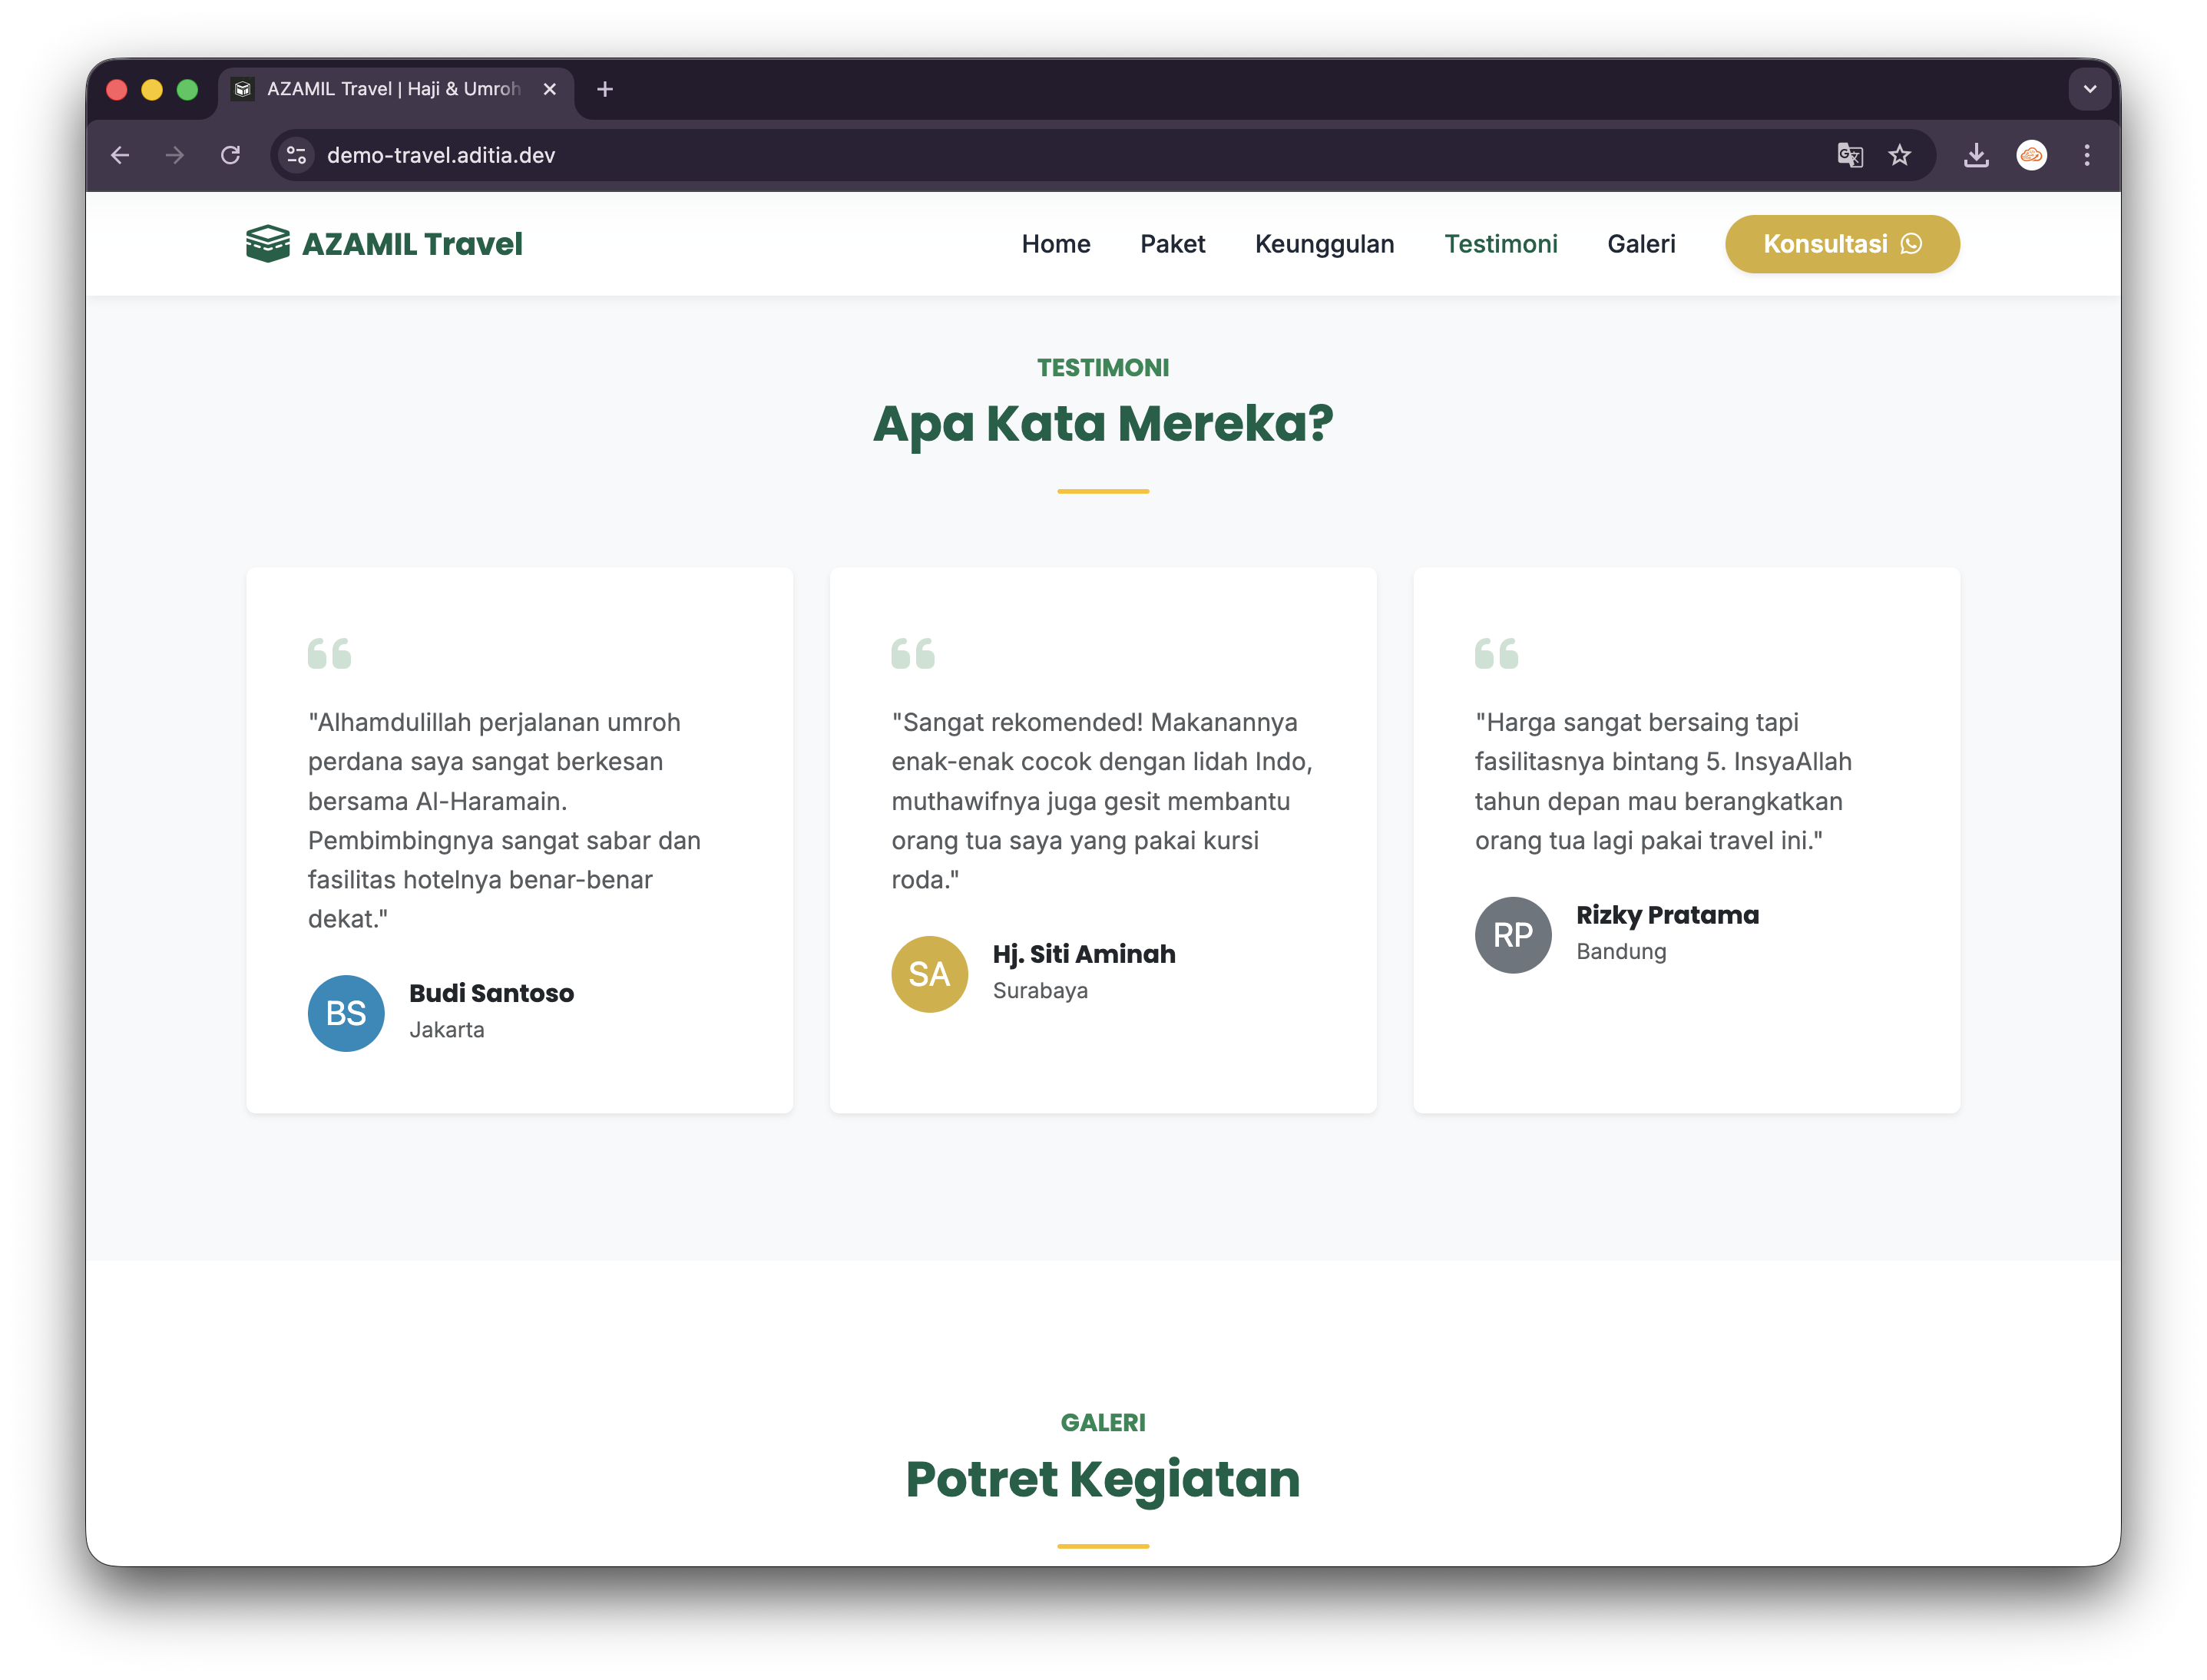Screen dimensions: 2207x1680
Task: Click the browser back arrow
Action: 120,155
